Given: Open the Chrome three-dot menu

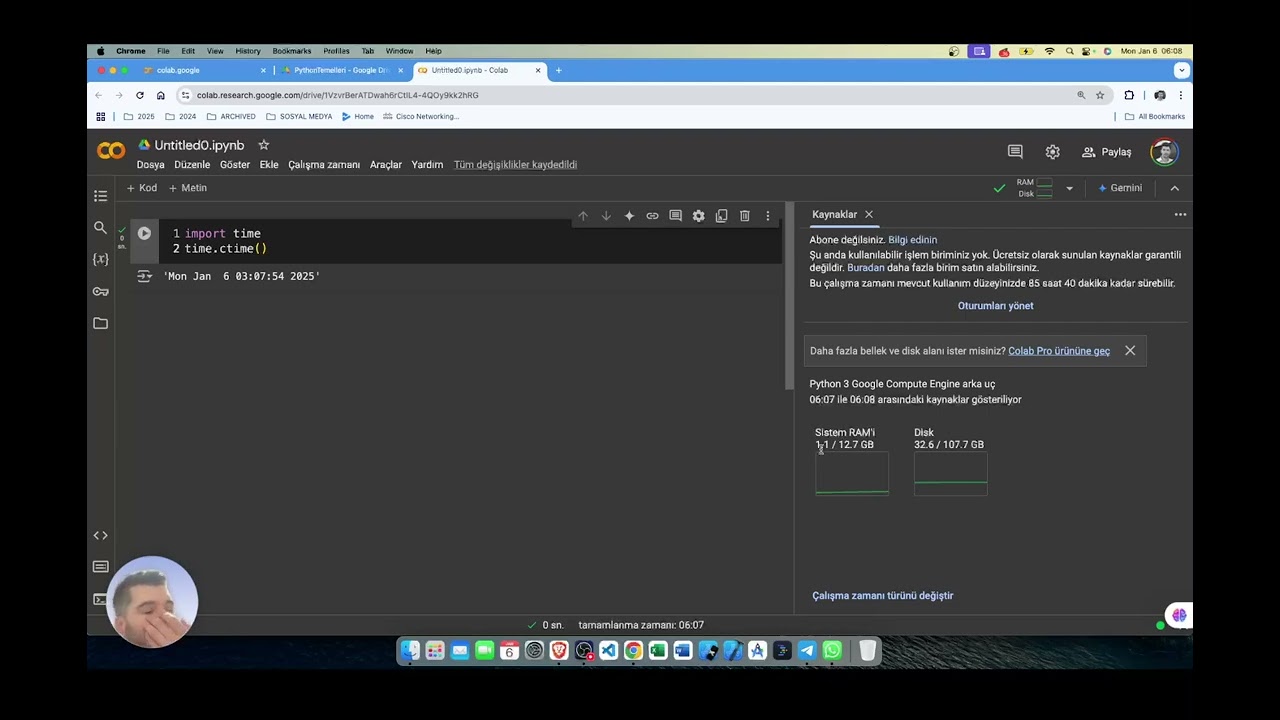Looking at the screenshot, I should click(x=1180, y=95).
